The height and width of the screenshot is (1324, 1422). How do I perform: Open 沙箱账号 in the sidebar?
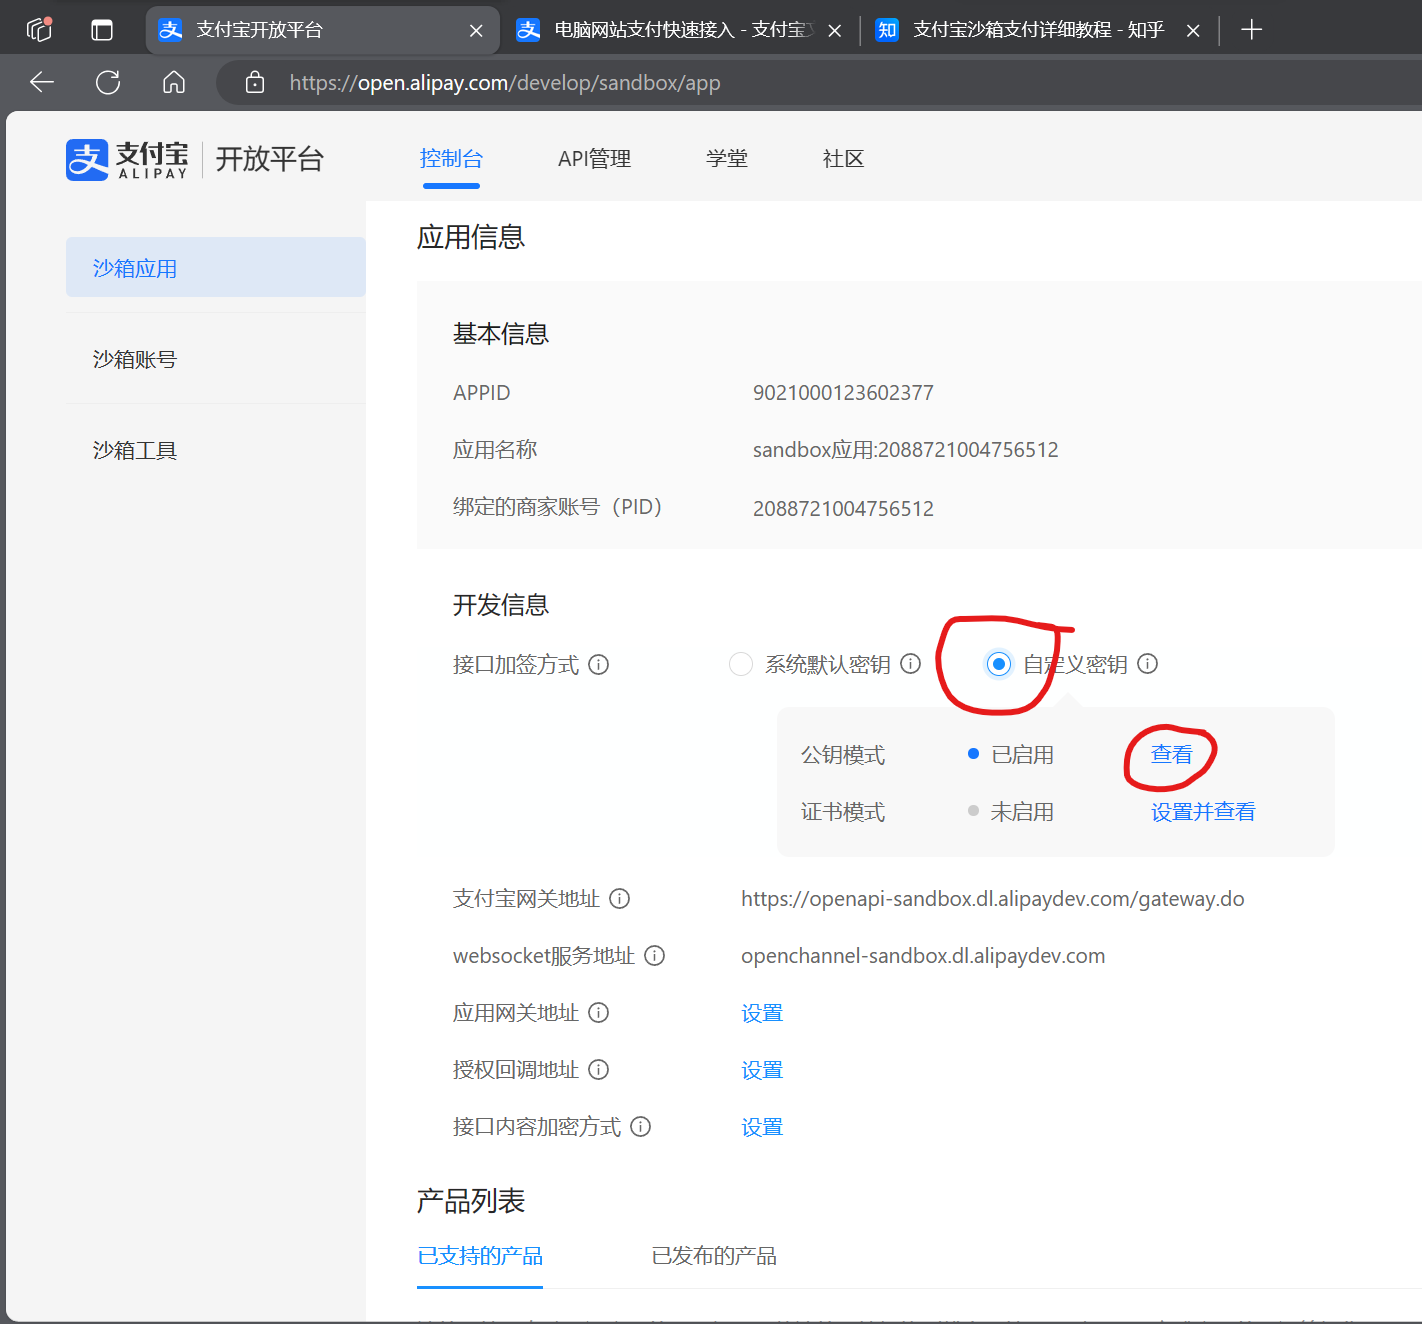coord(135,359)
